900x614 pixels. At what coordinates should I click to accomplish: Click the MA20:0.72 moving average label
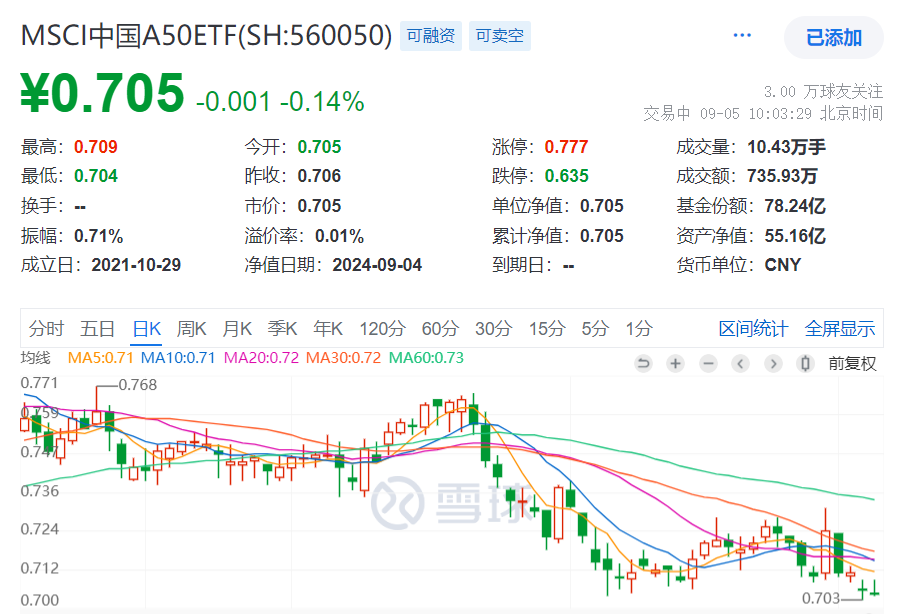[261, 357]
